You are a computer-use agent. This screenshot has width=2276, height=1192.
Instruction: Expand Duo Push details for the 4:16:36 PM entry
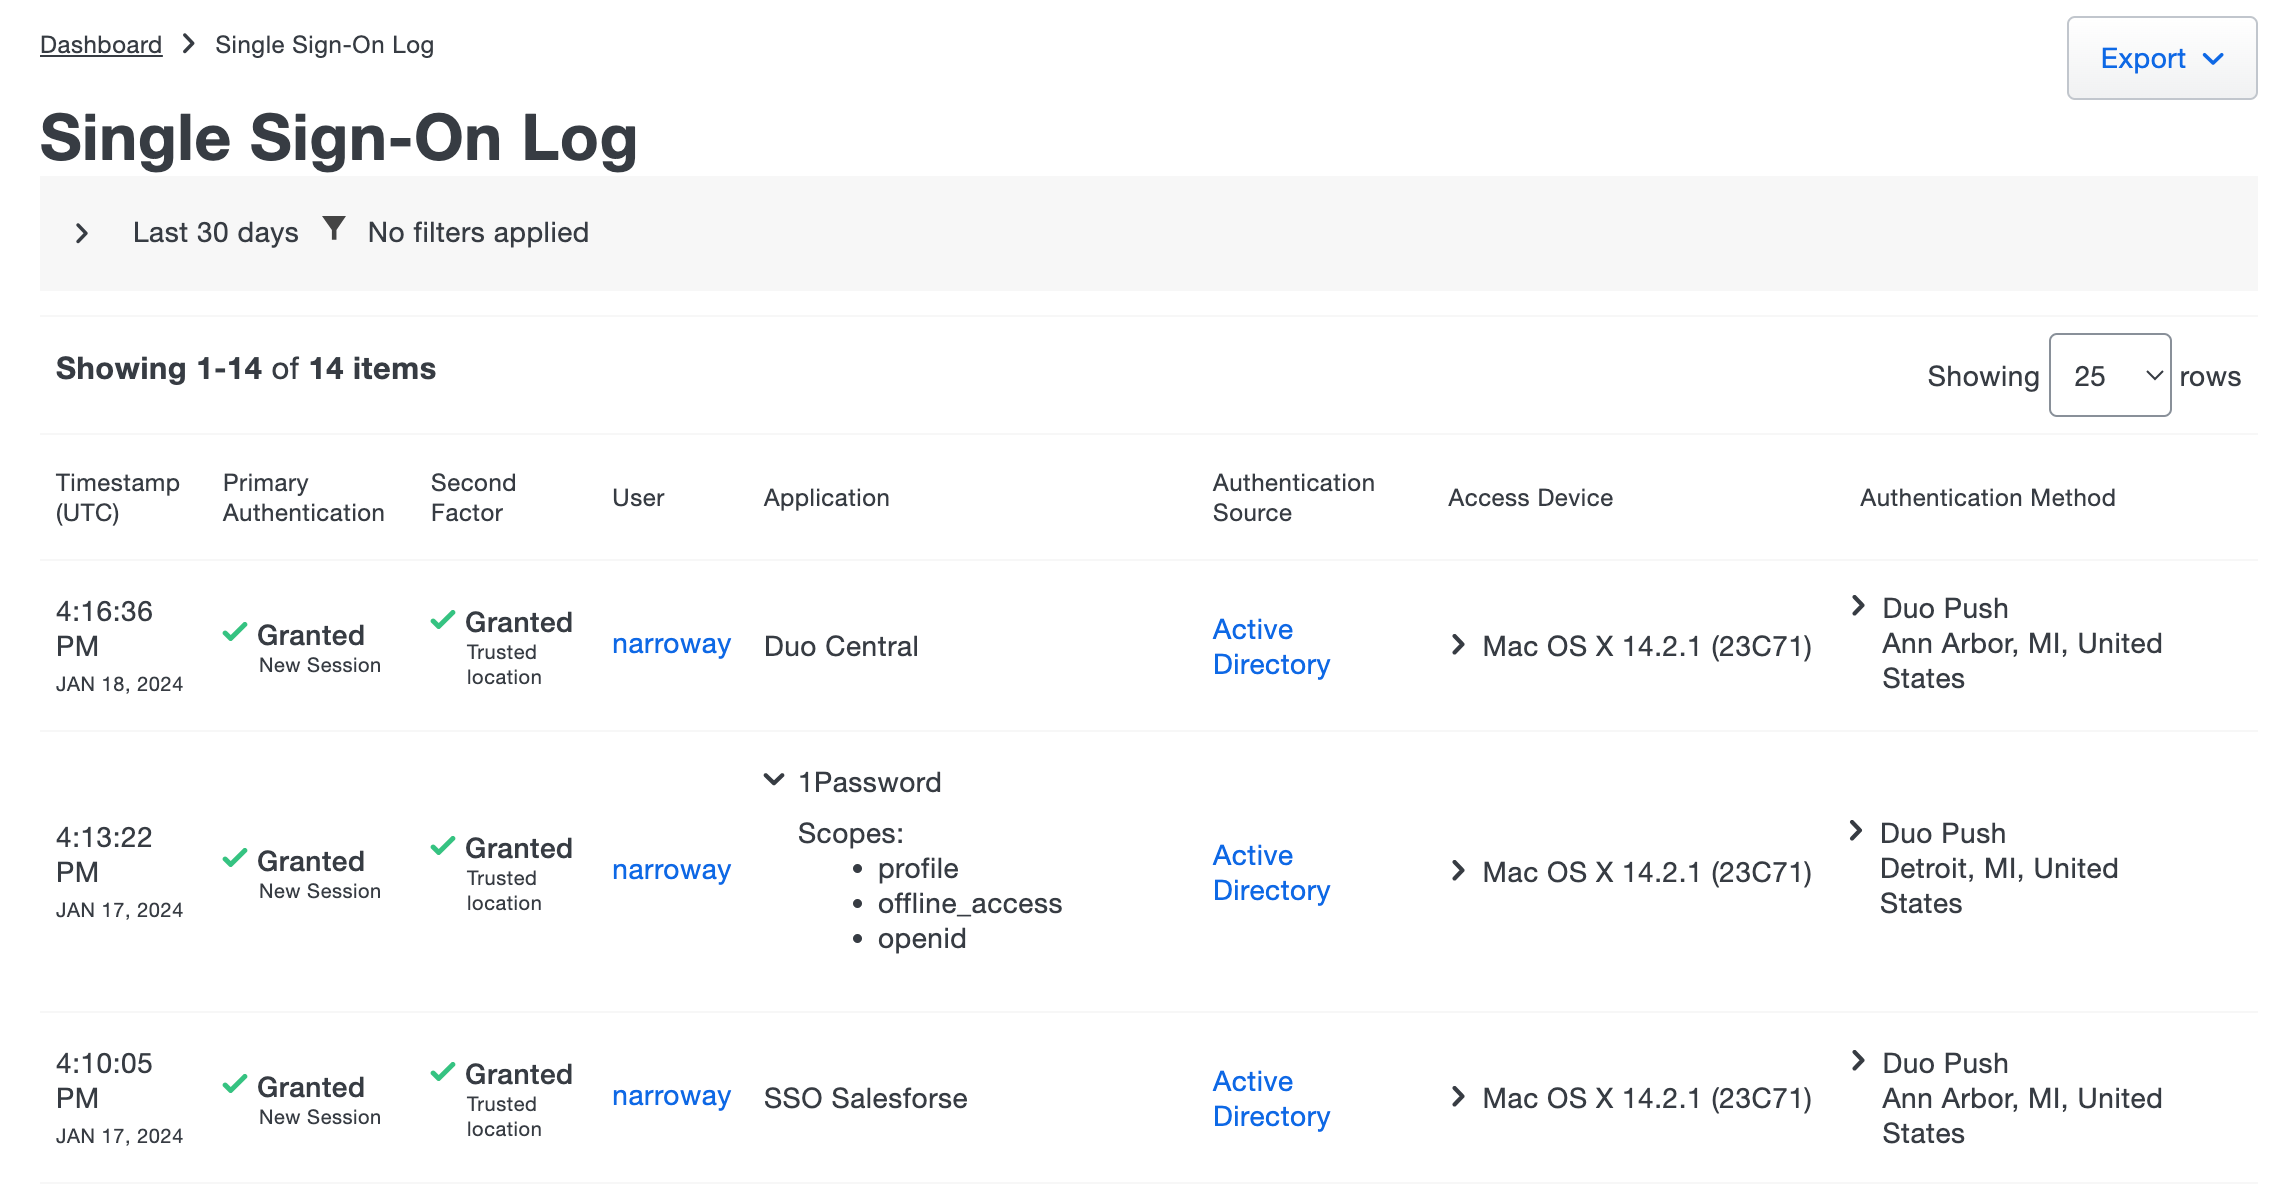pos(1858,605)
